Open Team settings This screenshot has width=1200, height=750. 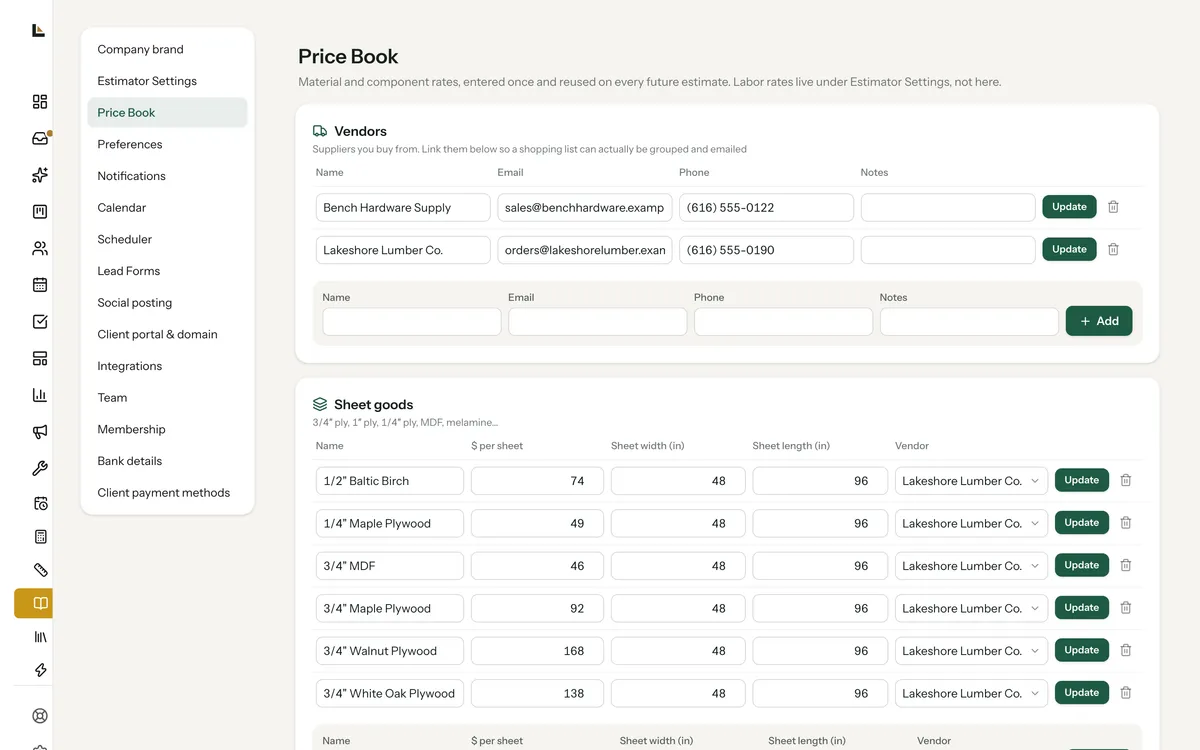(x=167, y=397)
